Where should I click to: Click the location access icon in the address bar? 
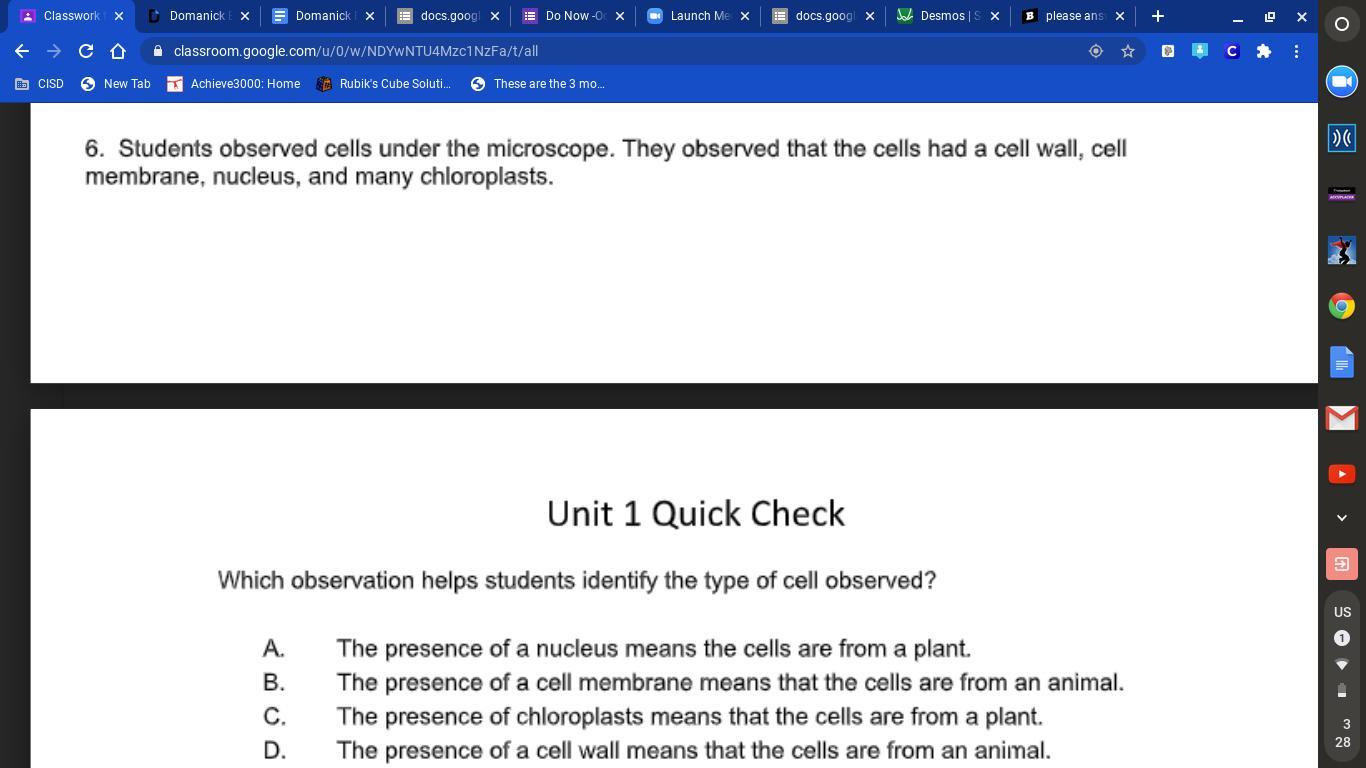coord(1096,51)
